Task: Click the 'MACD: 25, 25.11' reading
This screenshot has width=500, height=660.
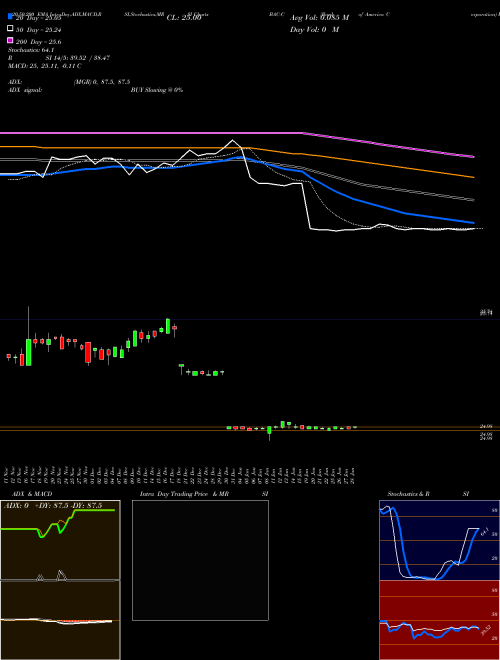Action: click(x=45, y=66)
